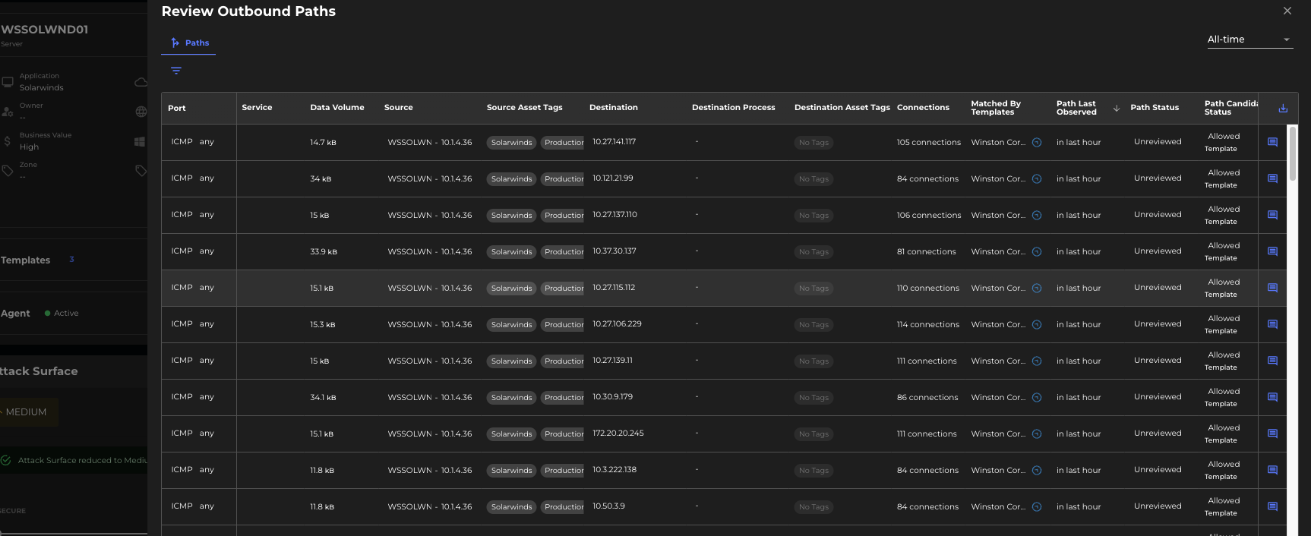
Task: Click template info icon for 10.27.137.110 row
Action: coord(1037,215)
